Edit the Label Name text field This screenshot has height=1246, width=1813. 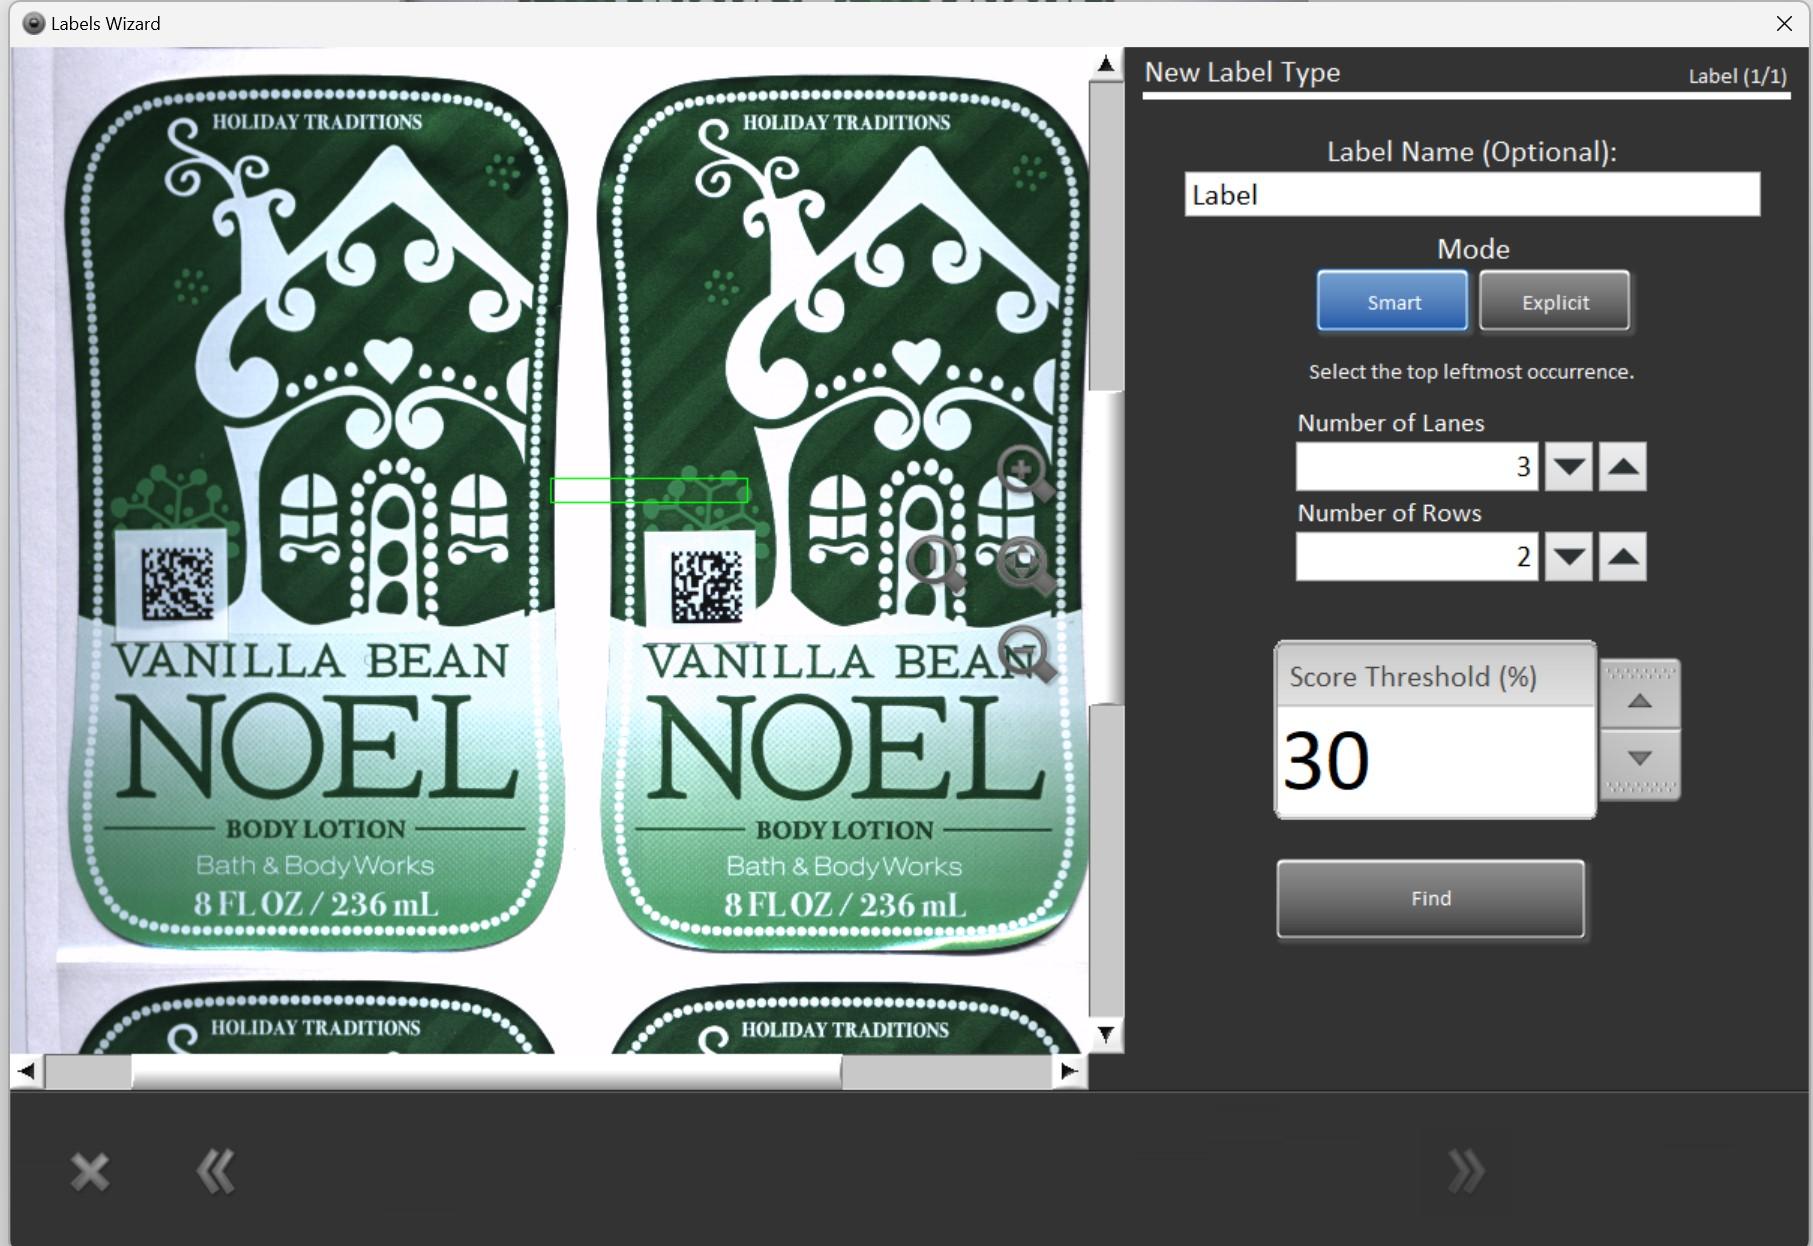coord(1472,195)
